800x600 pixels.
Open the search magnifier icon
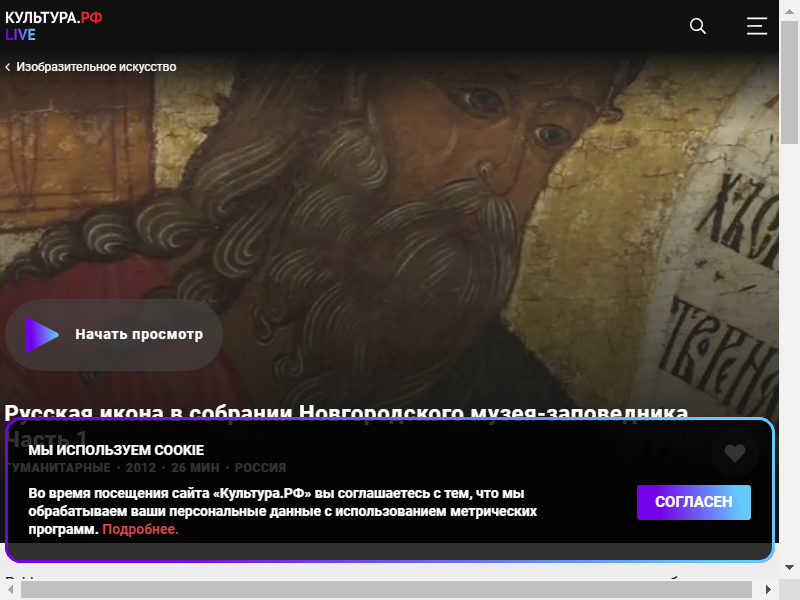pyautogui.click(x=697, y=26)
